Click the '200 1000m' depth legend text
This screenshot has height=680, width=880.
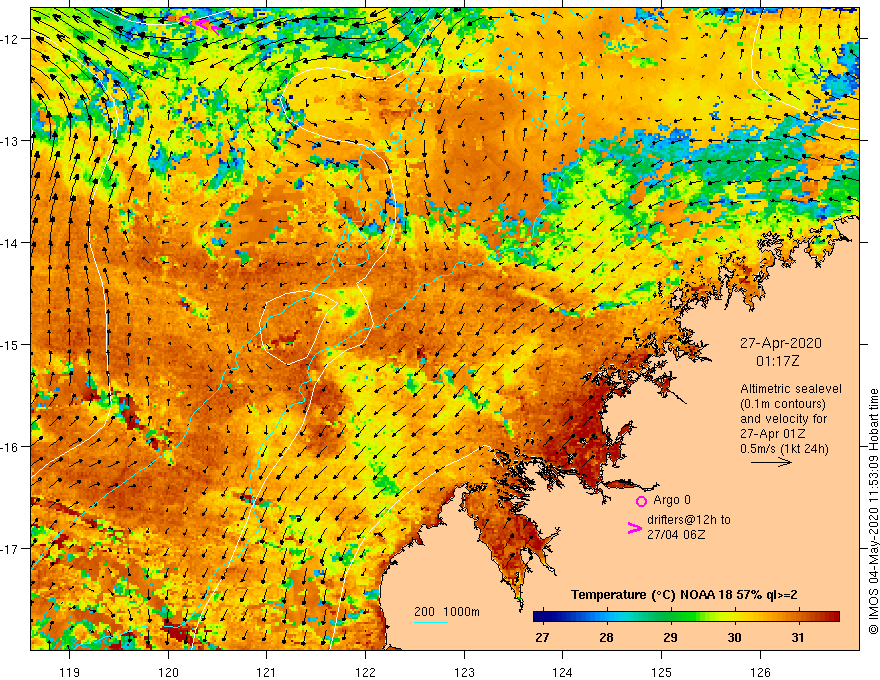pos(447,612)
